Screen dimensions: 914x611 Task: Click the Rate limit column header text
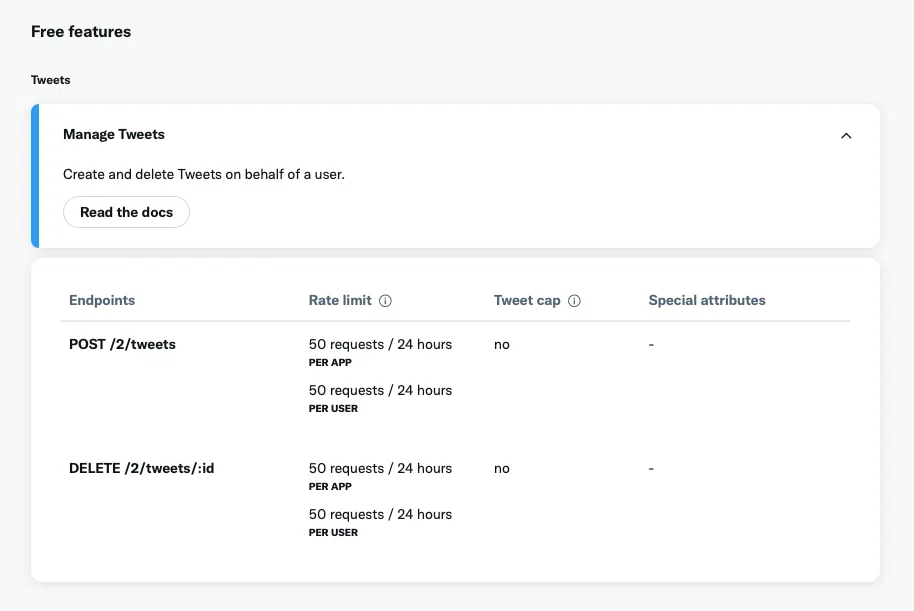(340, 300)
